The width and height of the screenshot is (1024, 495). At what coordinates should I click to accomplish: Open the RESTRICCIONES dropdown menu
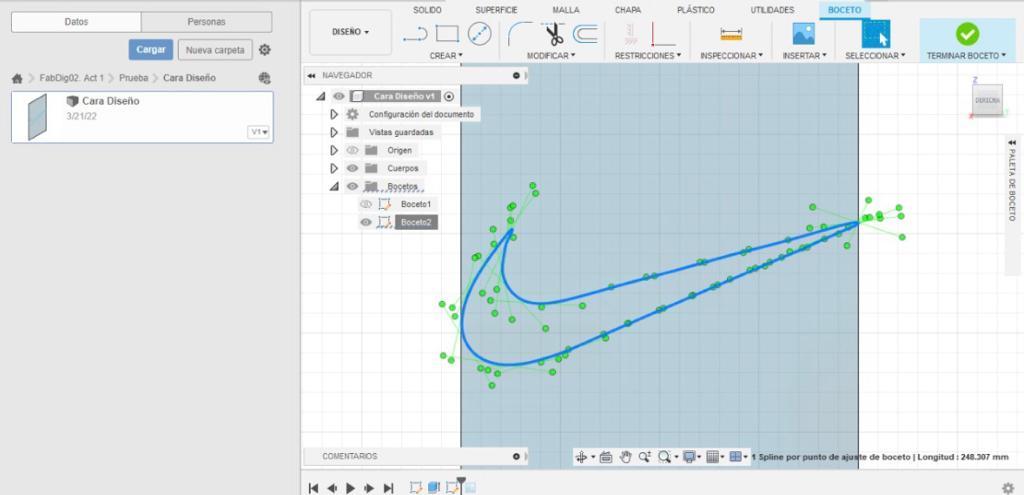point(648,56)
